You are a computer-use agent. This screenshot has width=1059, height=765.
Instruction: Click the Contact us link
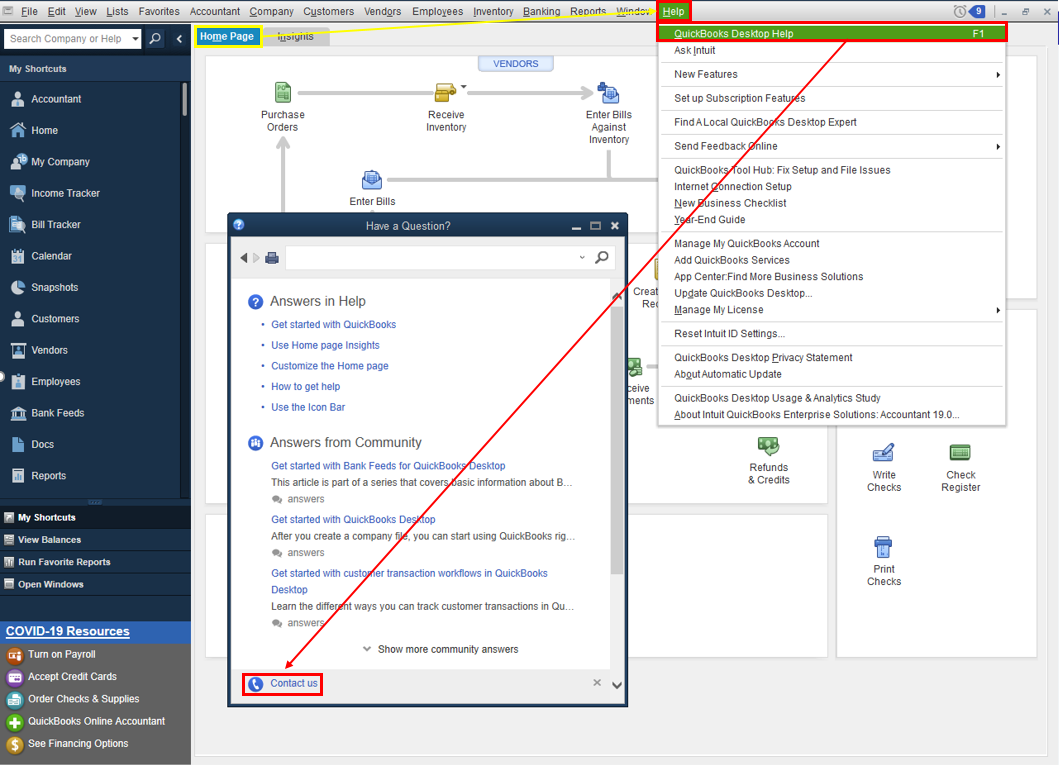(x=293, y=683)
